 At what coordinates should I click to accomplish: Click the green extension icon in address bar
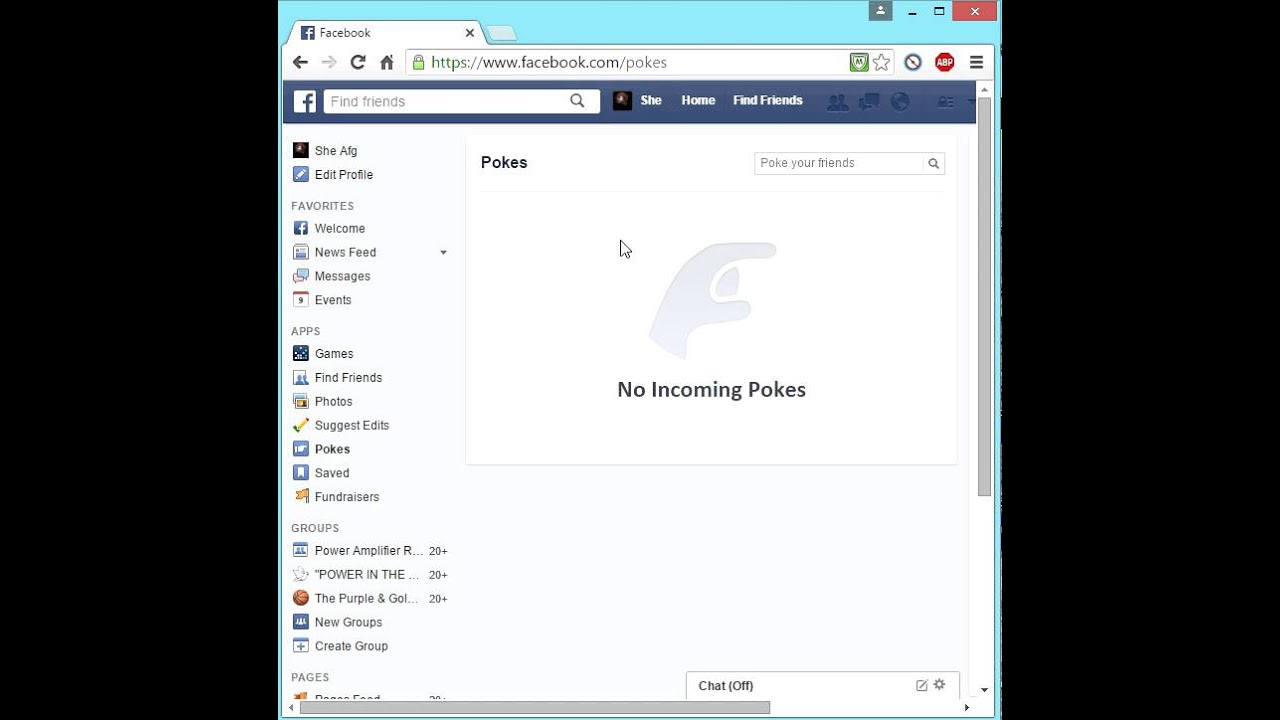(858, 62)
